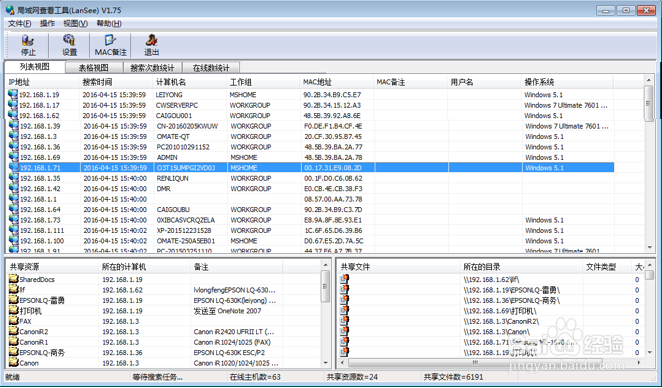The width and height of the screenshot is (662, 388).
Task: Click the CanoniR2 share icon
Action: (14, 331)
